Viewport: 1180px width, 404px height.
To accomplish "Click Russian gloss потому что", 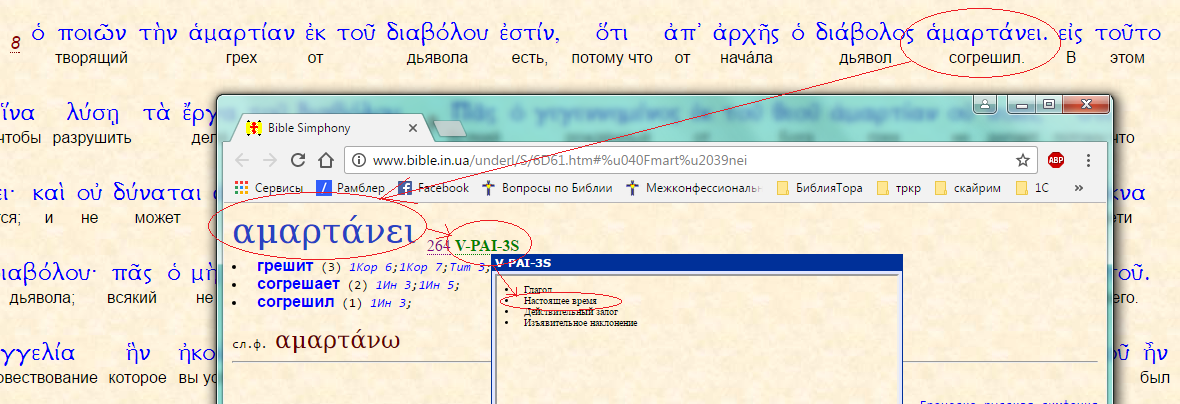I will 612,58.
